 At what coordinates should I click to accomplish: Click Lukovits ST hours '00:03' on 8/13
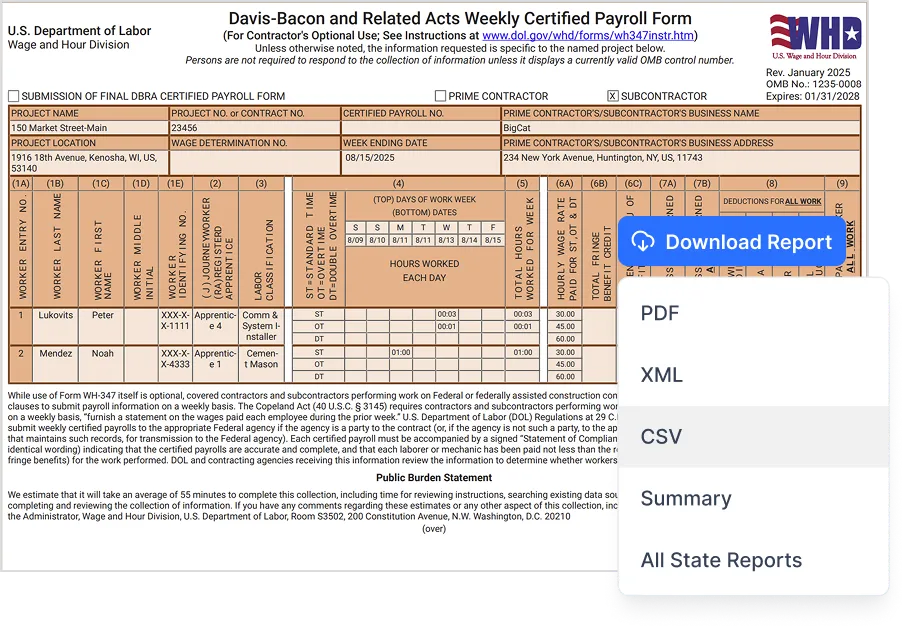pos(446,314)
